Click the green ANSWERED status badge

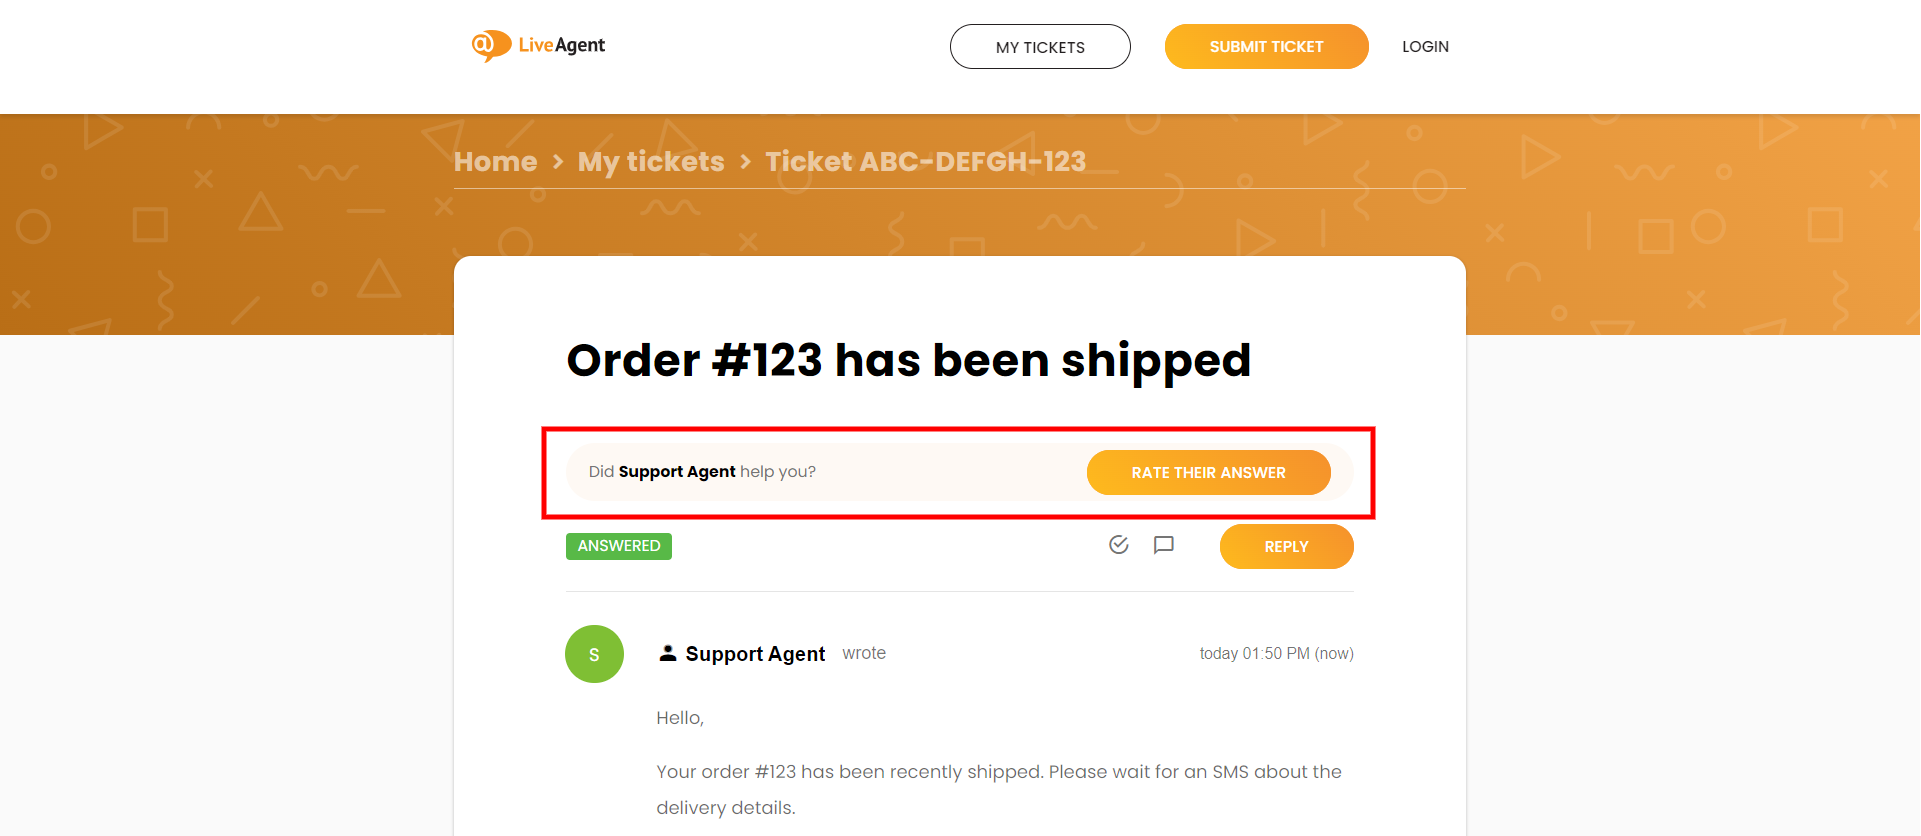pyautogui.click(x=619, y=546)
